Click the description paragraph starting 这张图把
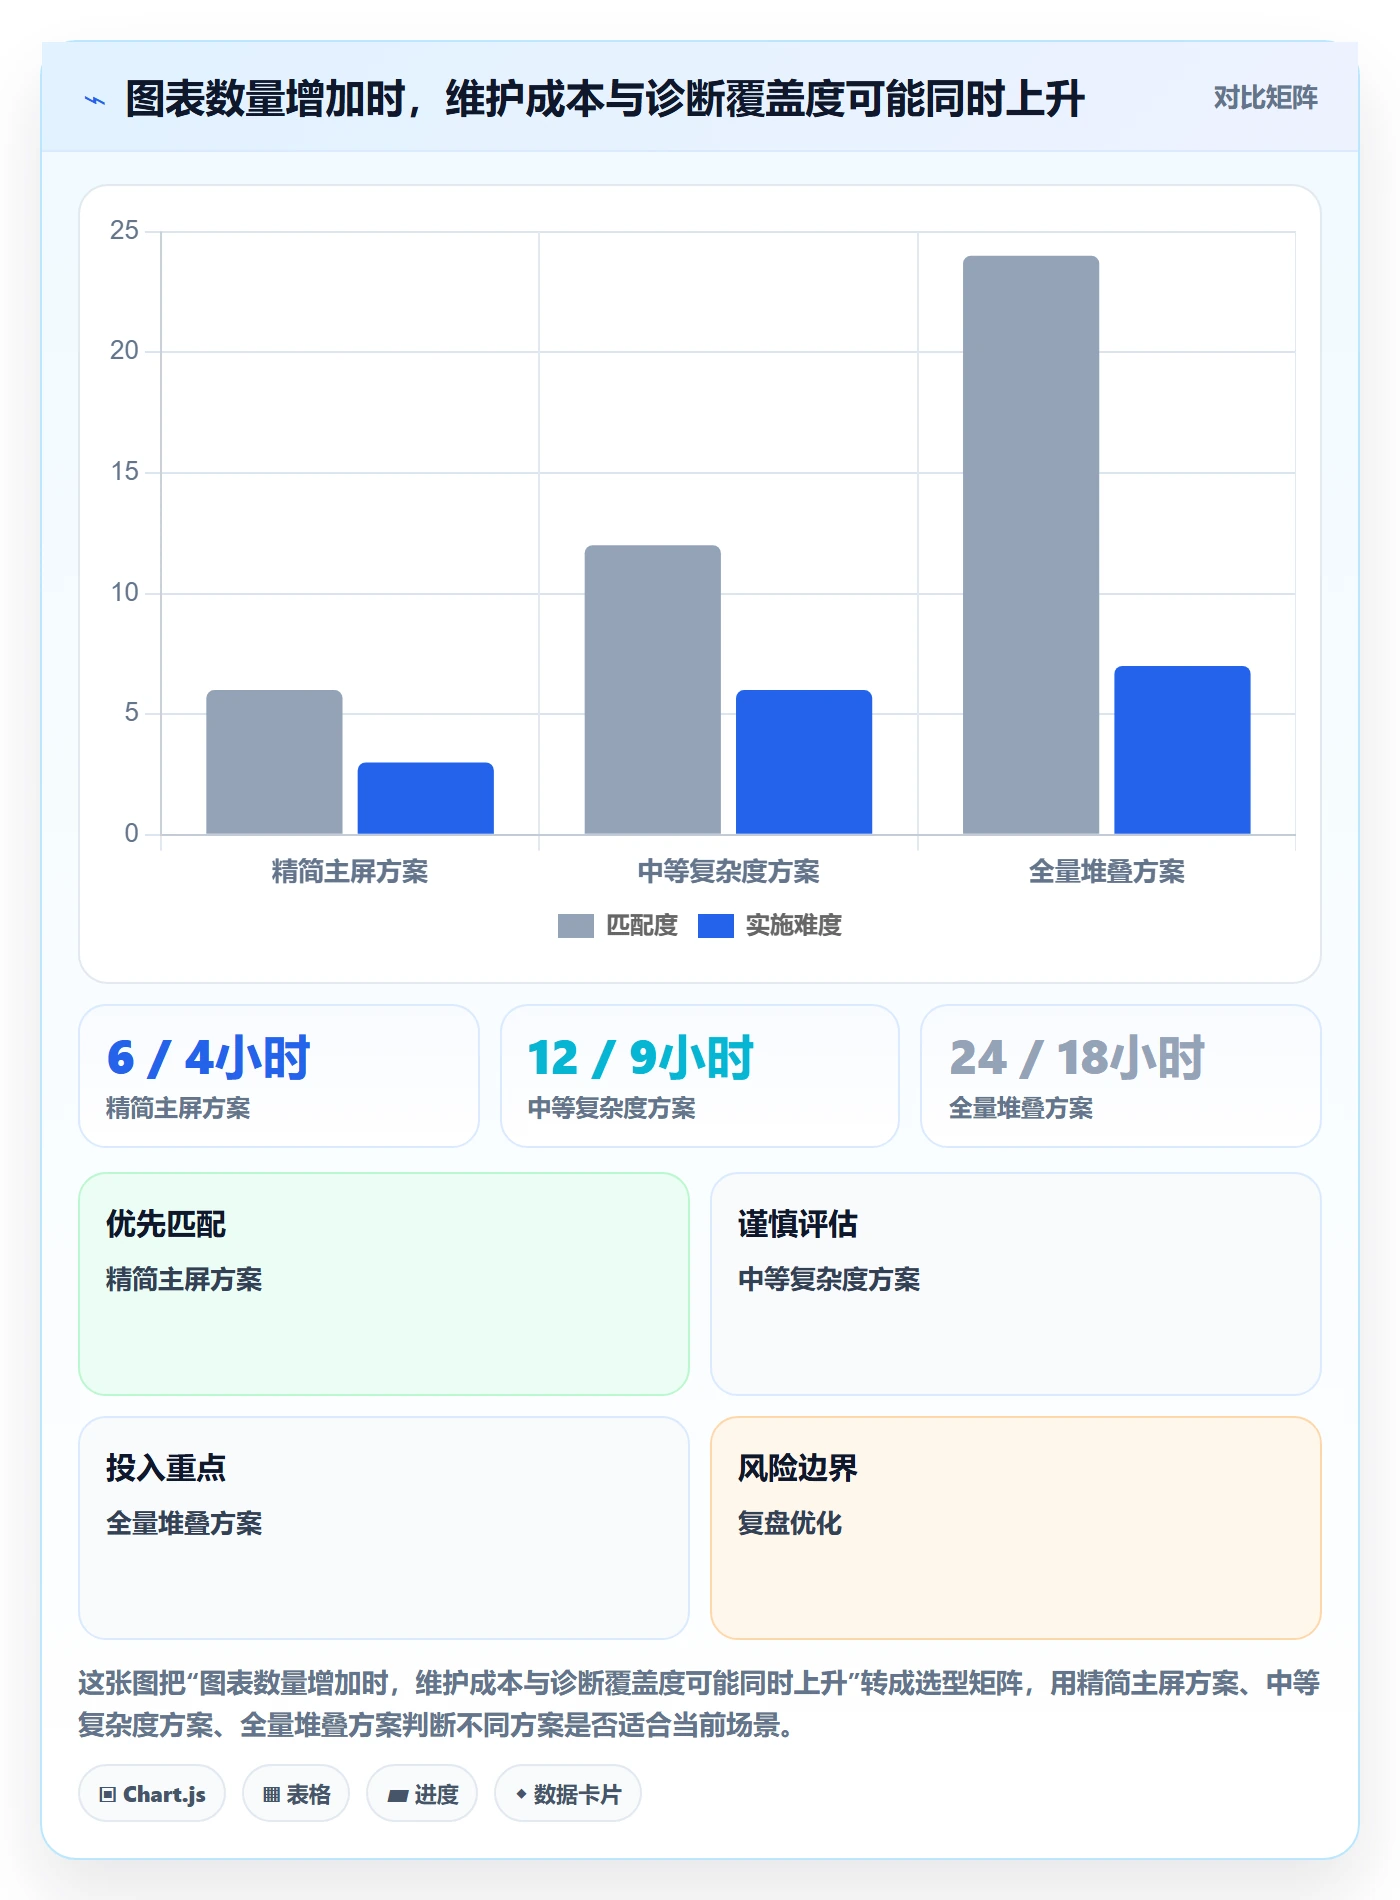The width and height of the screenshot is (1400, 1900). click(700, 1704)
